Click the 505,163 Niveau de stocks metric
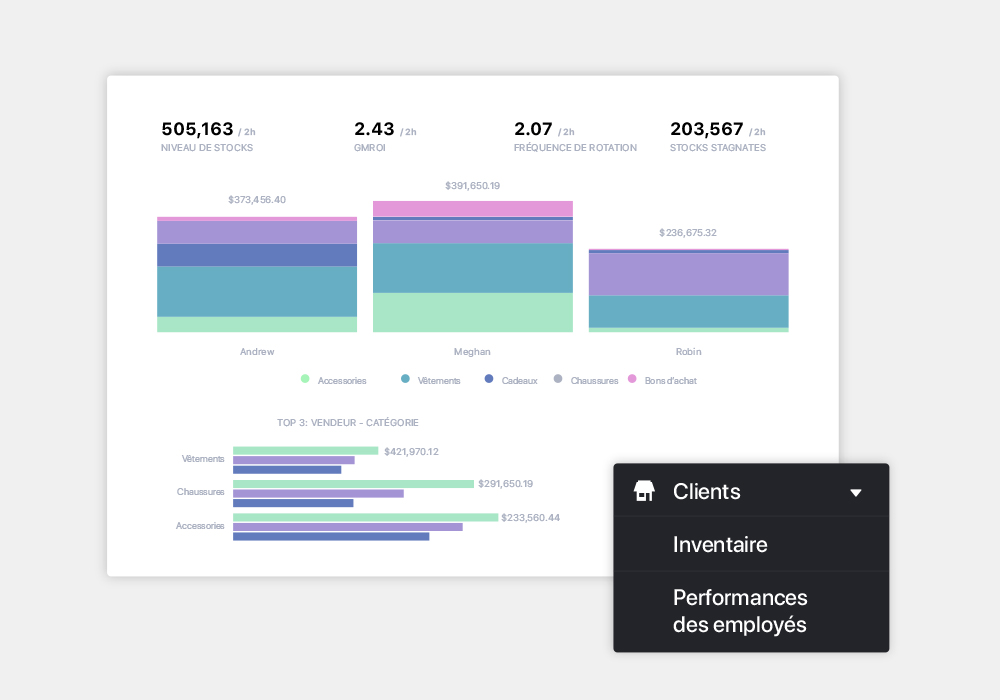 (197, 129)
